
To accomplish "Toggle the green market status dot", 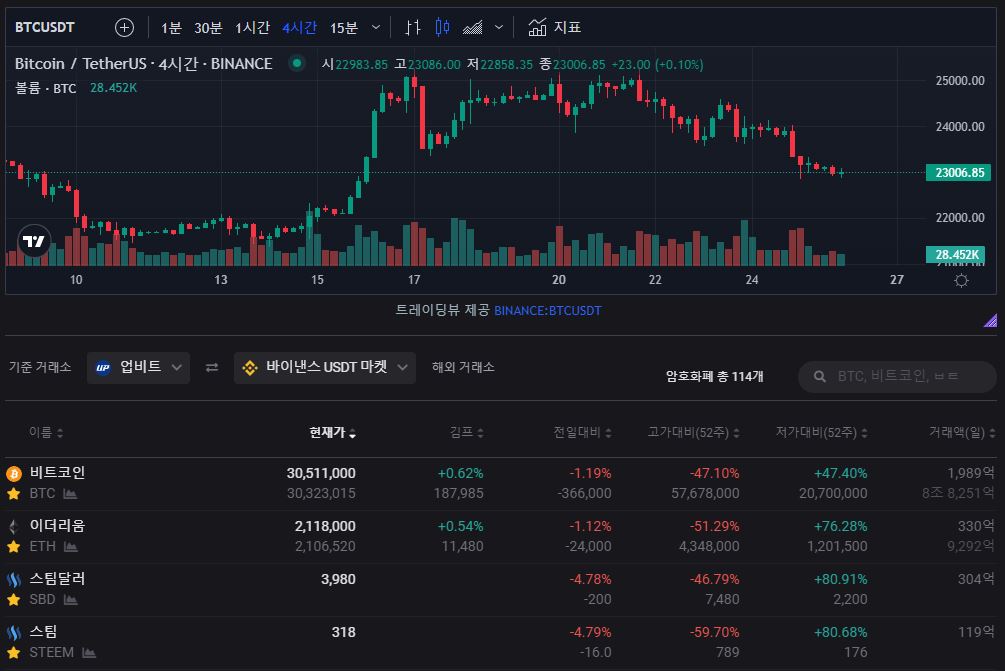I will 296,63.
